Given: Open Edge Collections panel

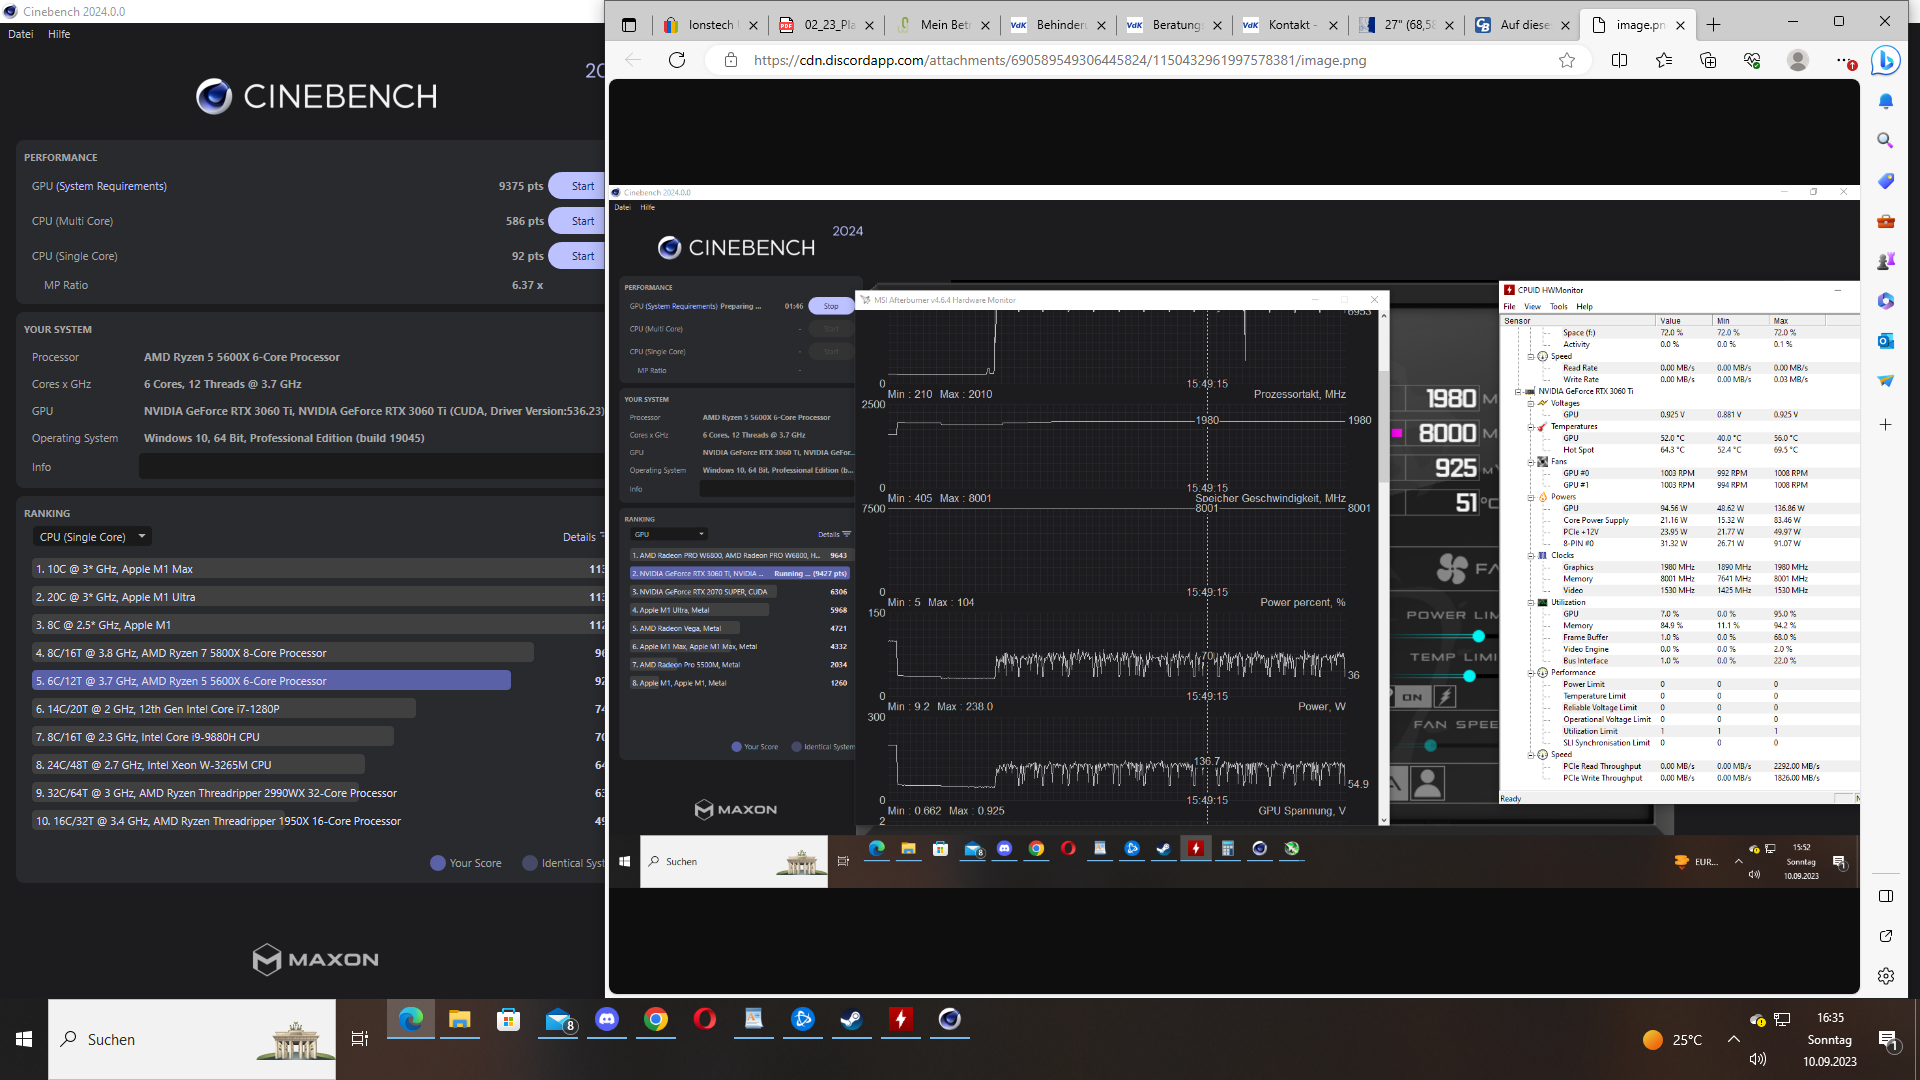Looking at the screenshot, I should 1708,60.
